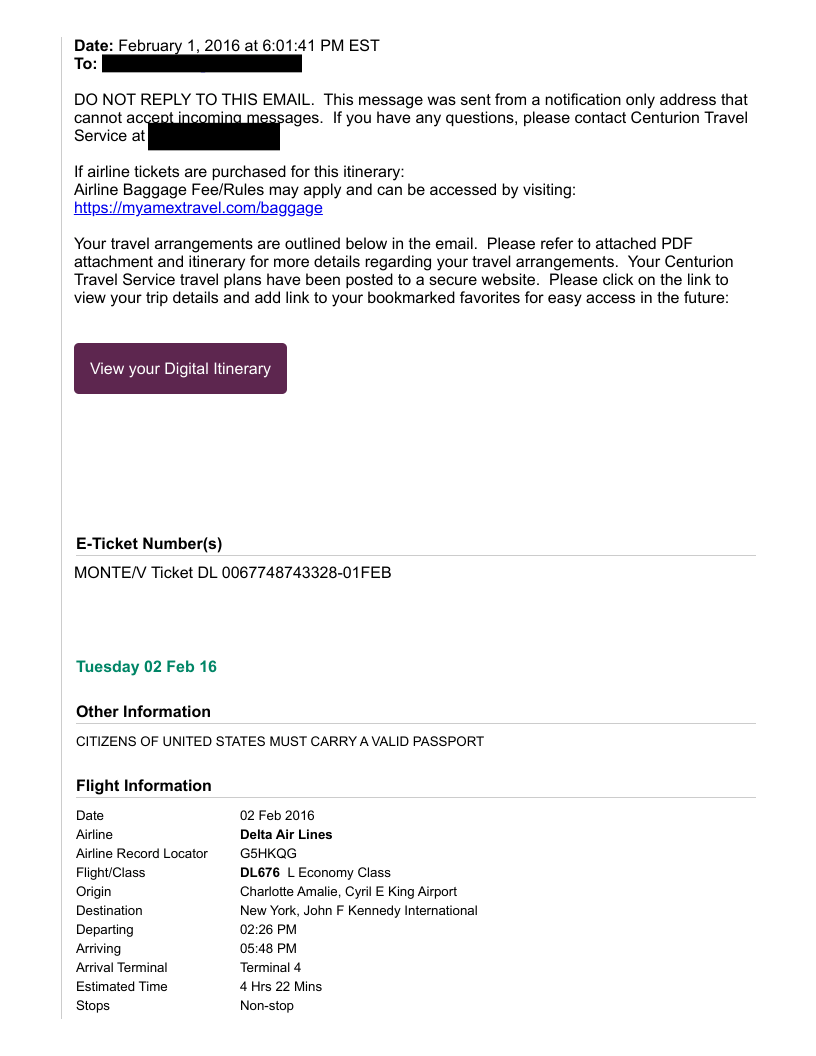Select the DL676 flight number
Viewport: 816px width, 1056px height.
pos(259,872)
